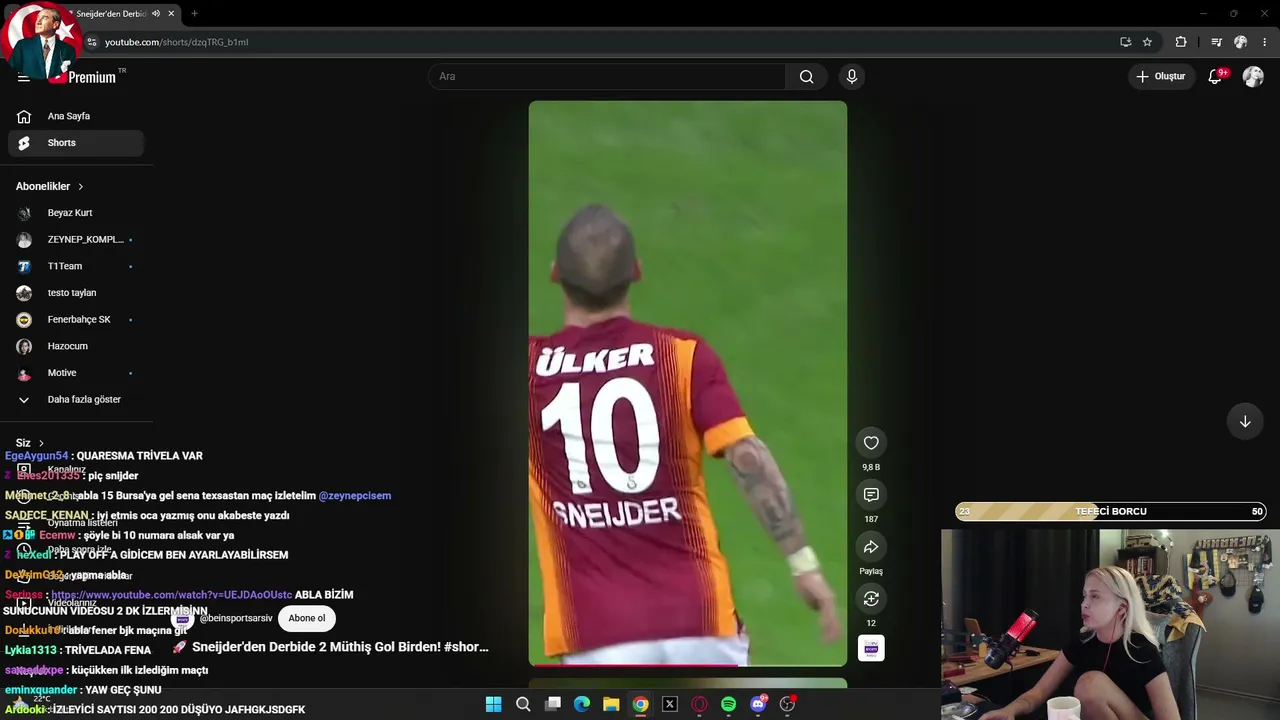1280x720 pixels.
Task: Open the short's sound source thumbnail
Action: [x=871, y=649]
